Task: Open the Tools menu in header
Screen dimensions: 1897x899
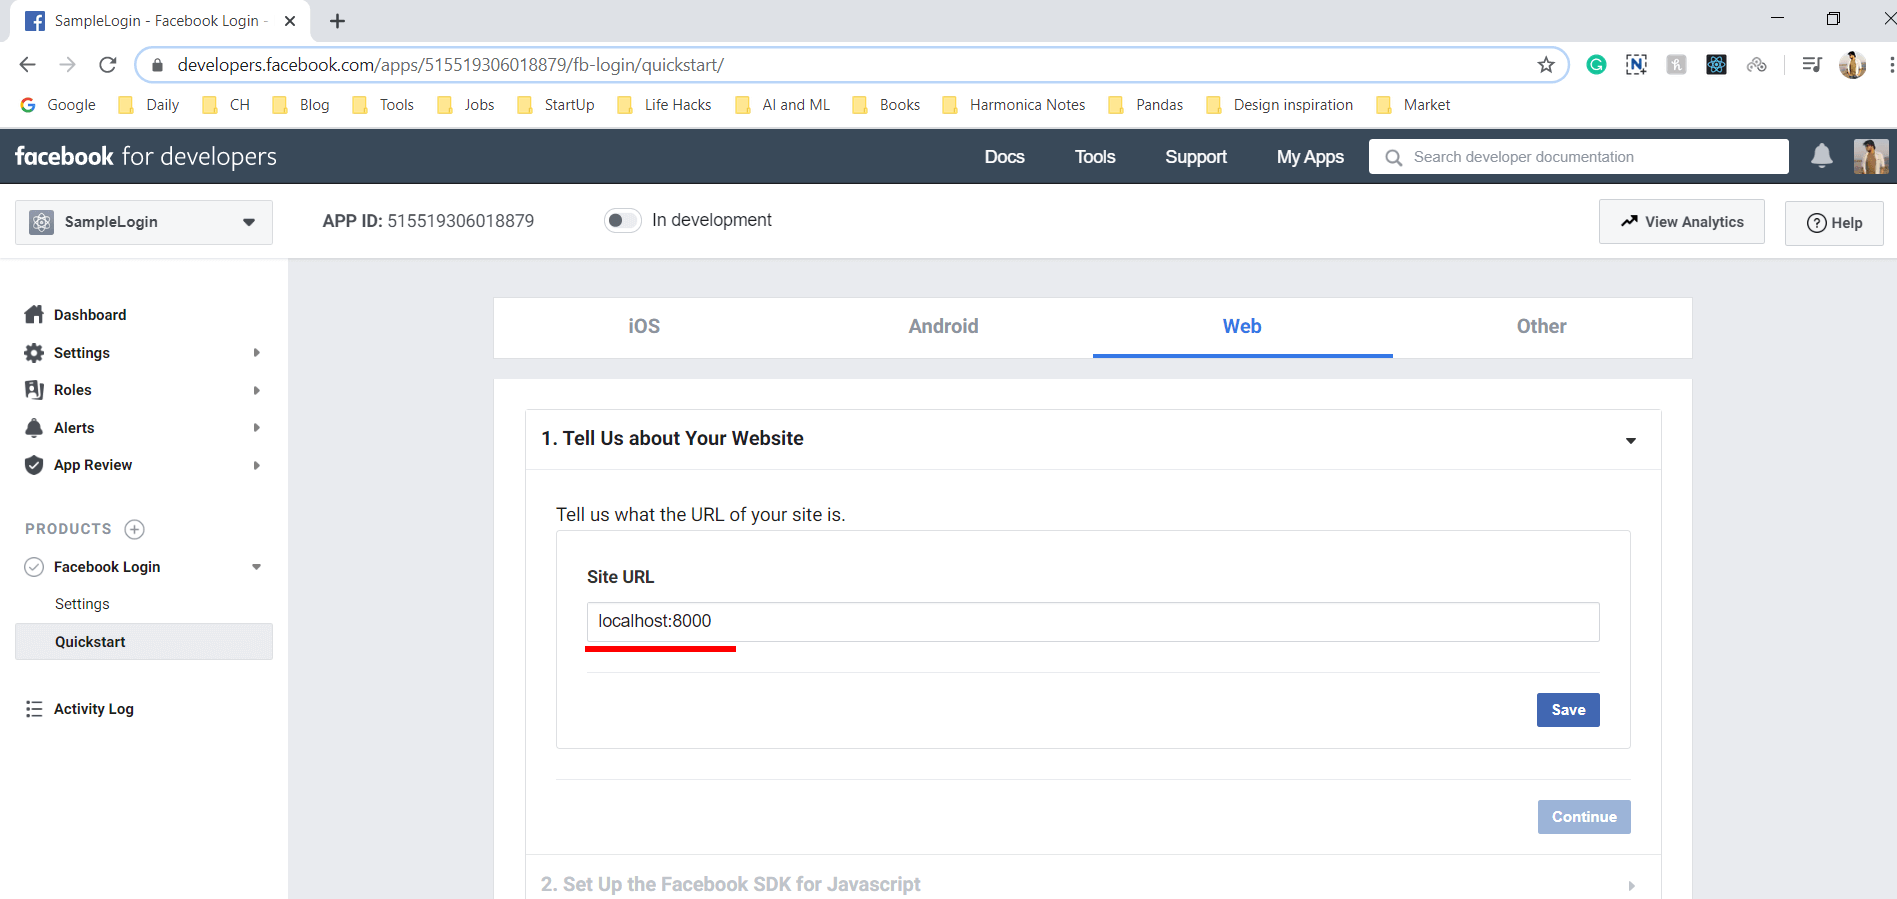Action: click(x=1095, y=157)
